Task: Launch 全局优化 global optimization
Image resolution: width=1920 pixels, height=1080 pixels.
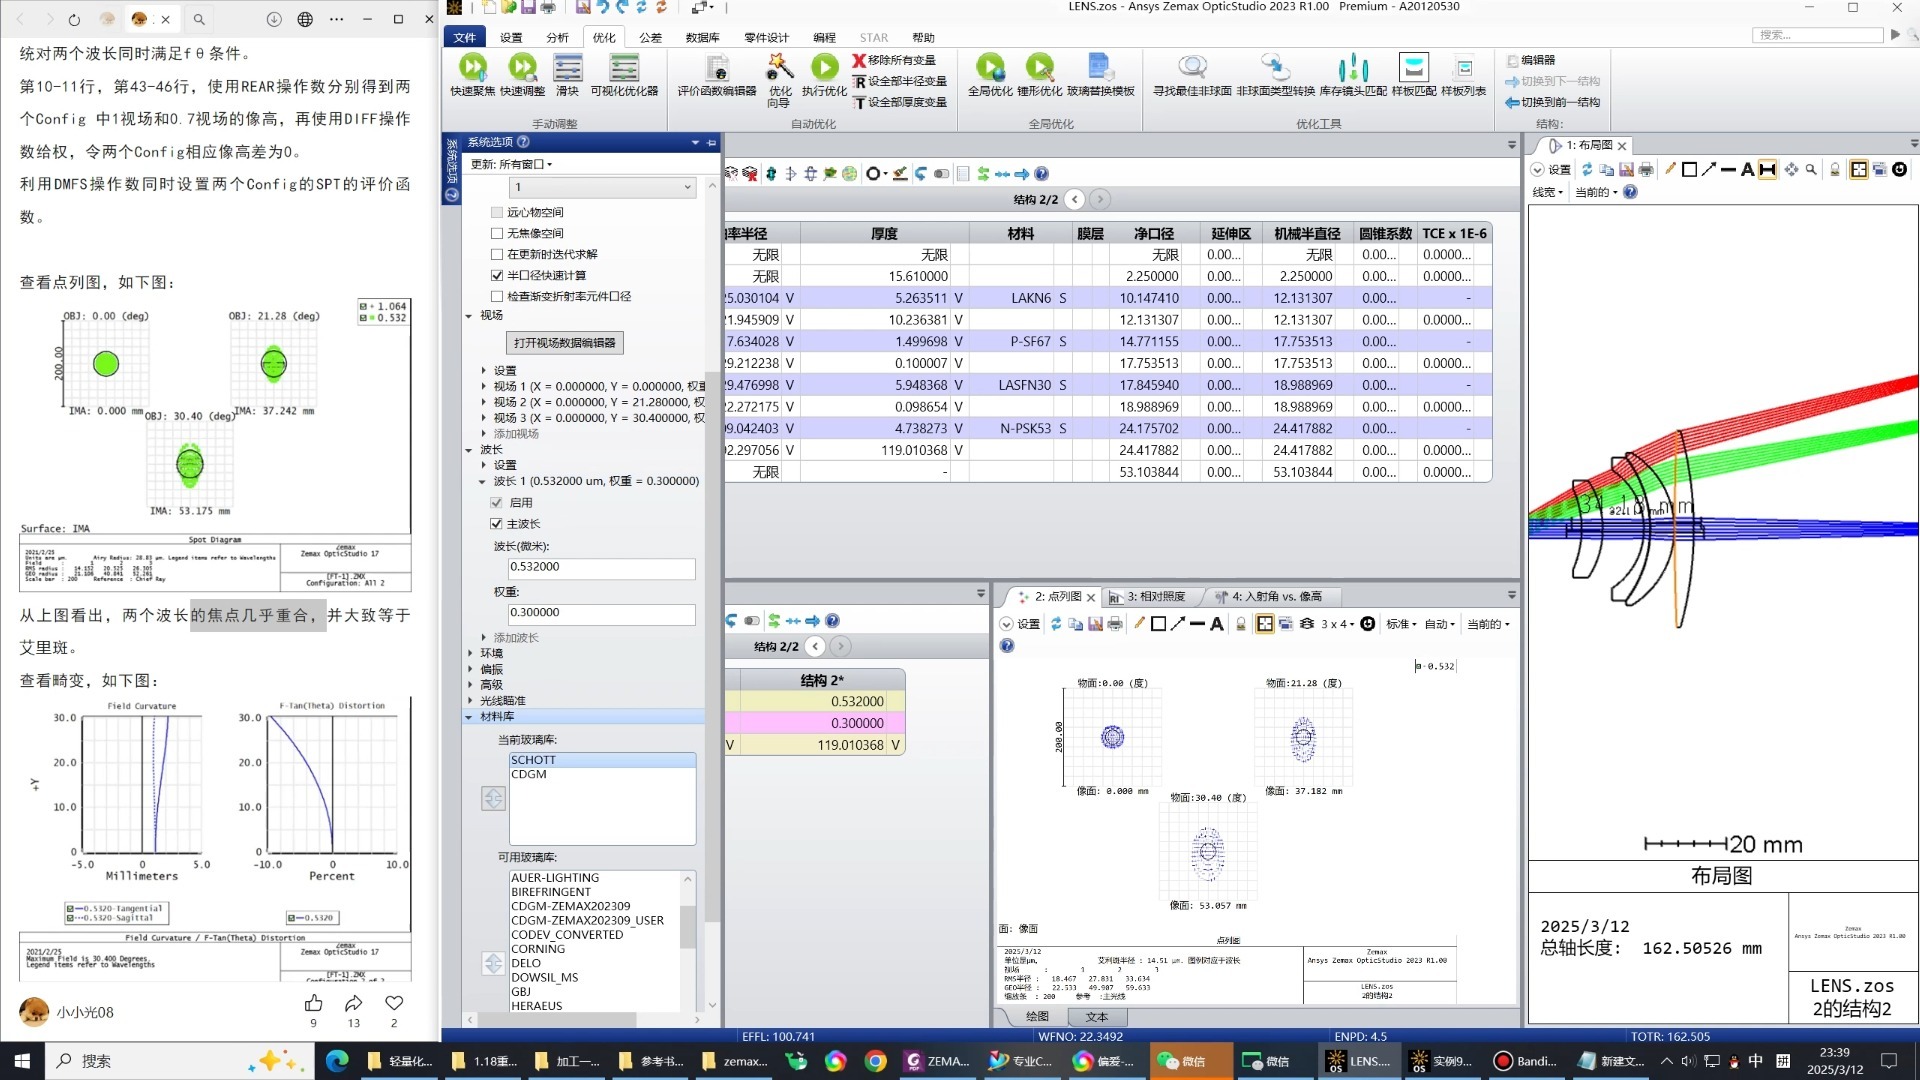Action: 990,68
